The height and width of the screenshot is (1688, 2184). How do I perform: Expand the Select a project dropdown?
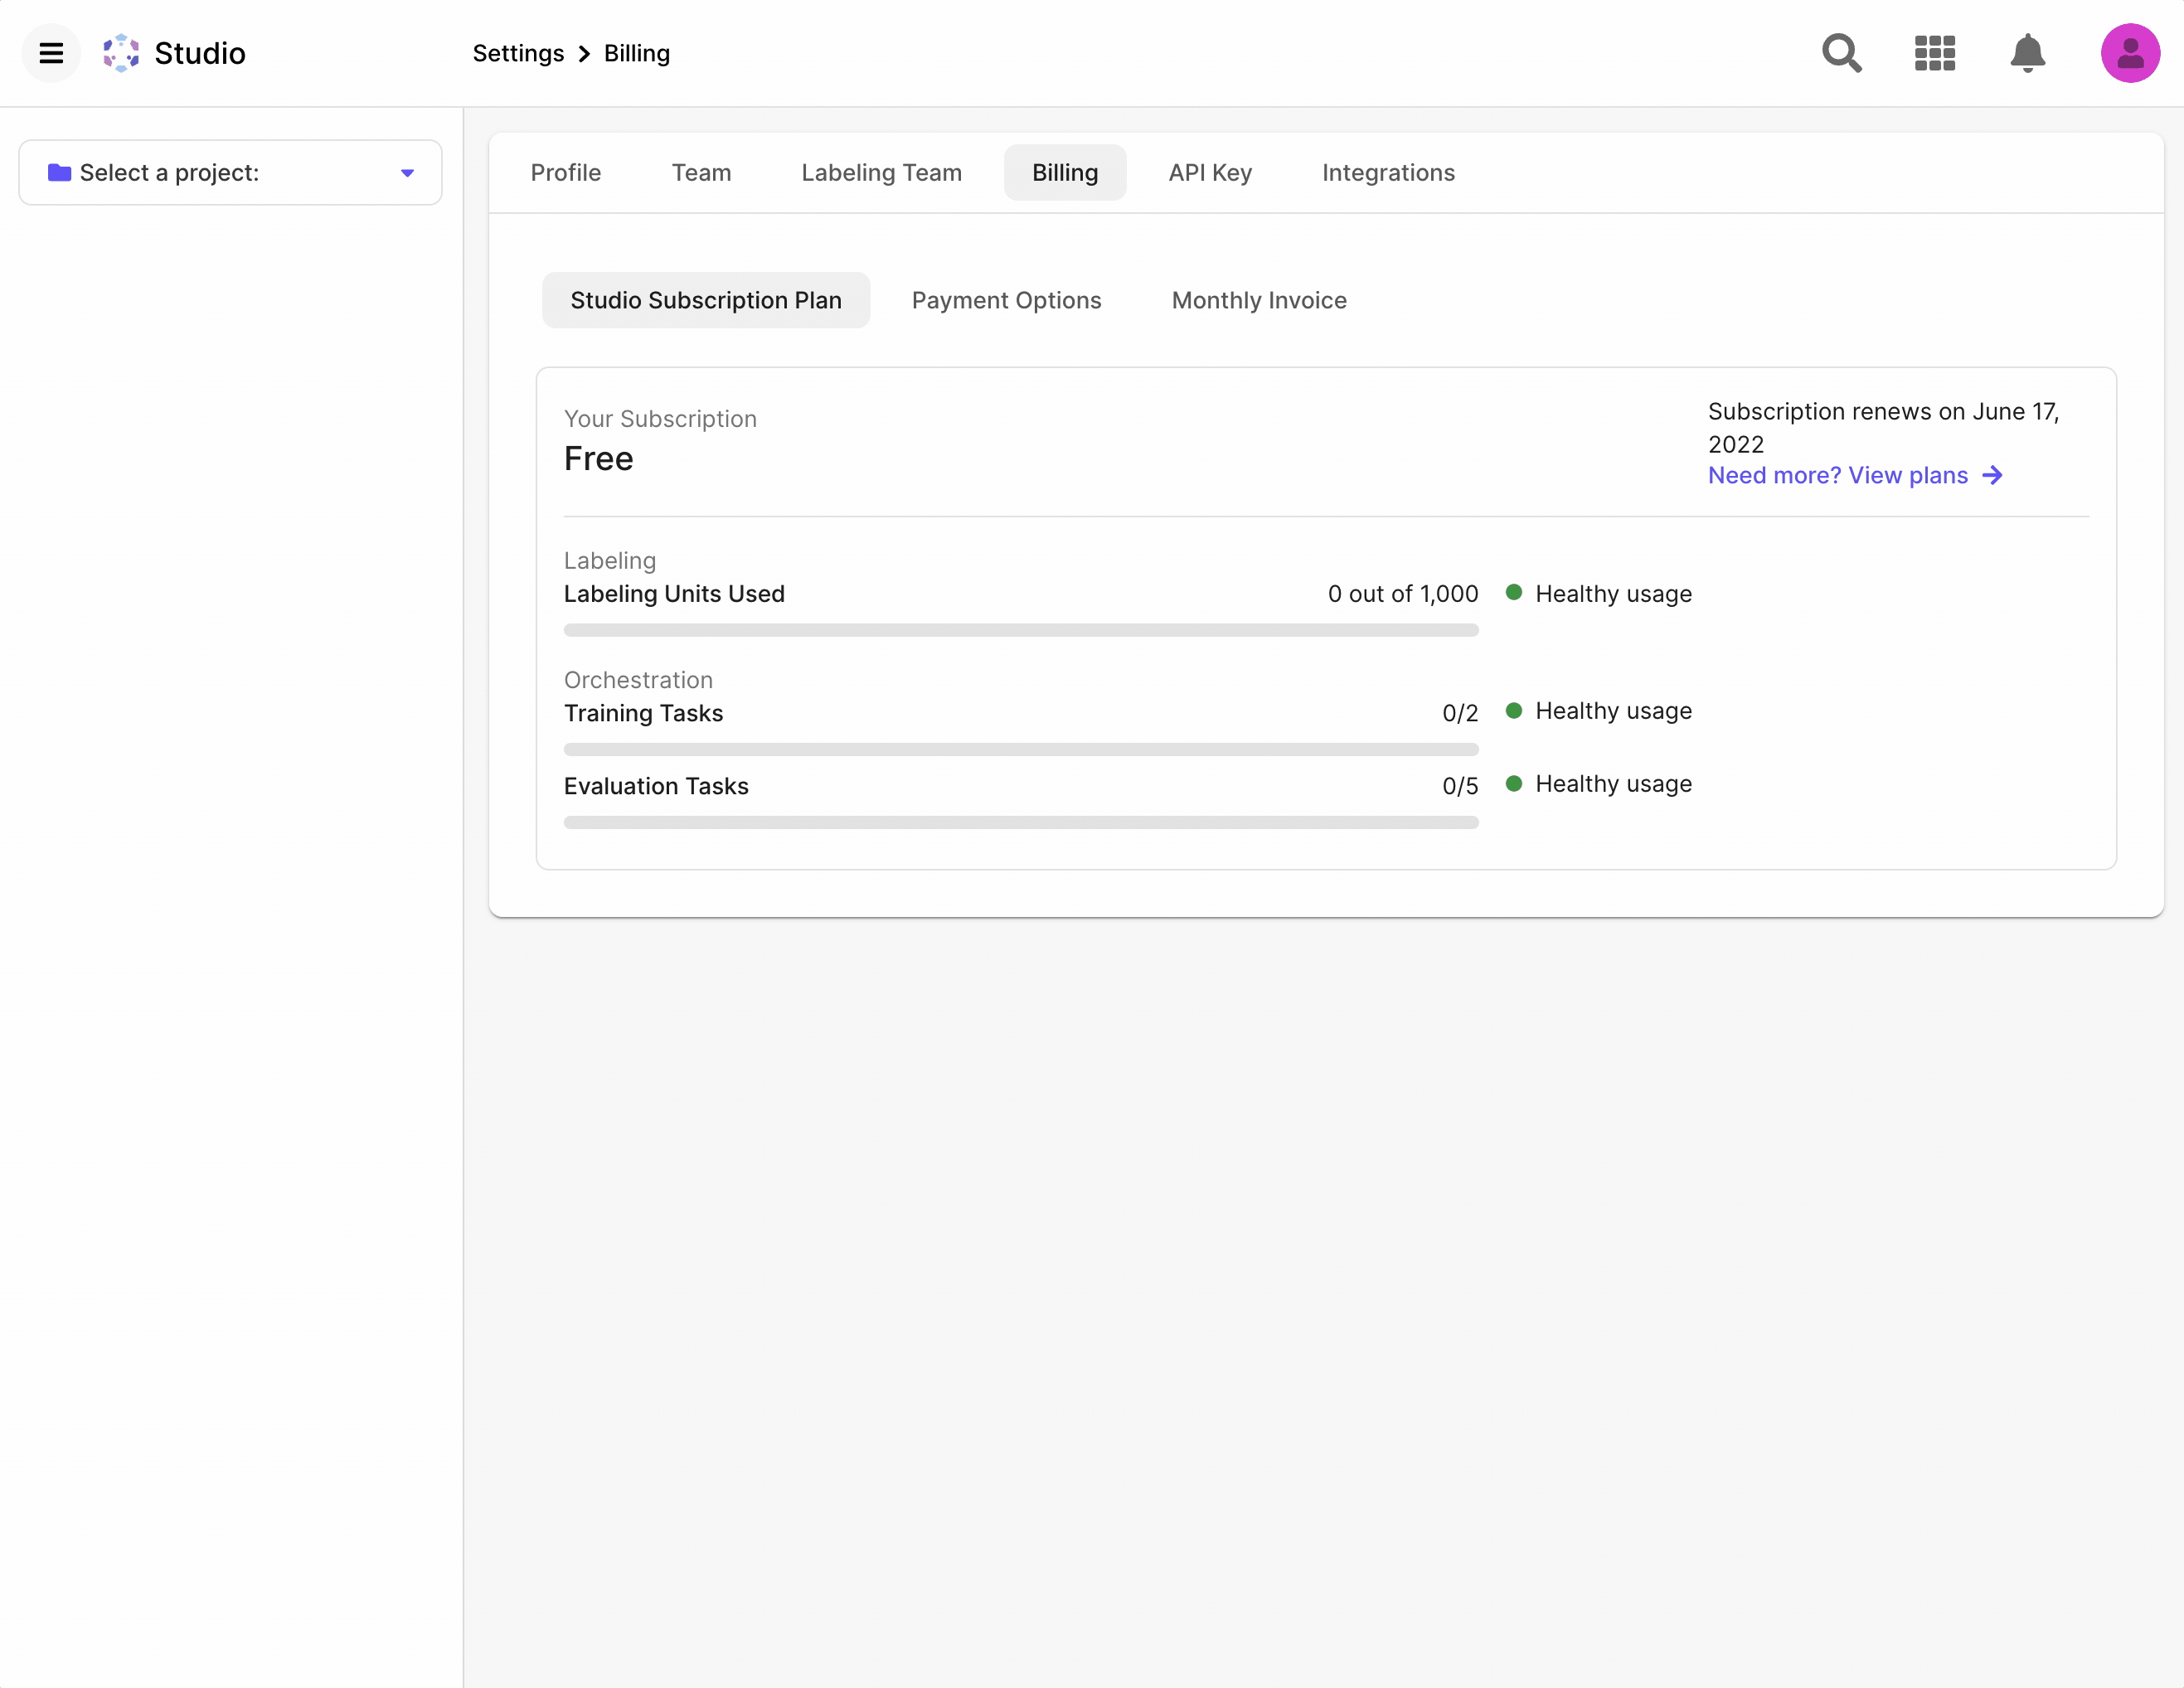[x=230, y=173]
